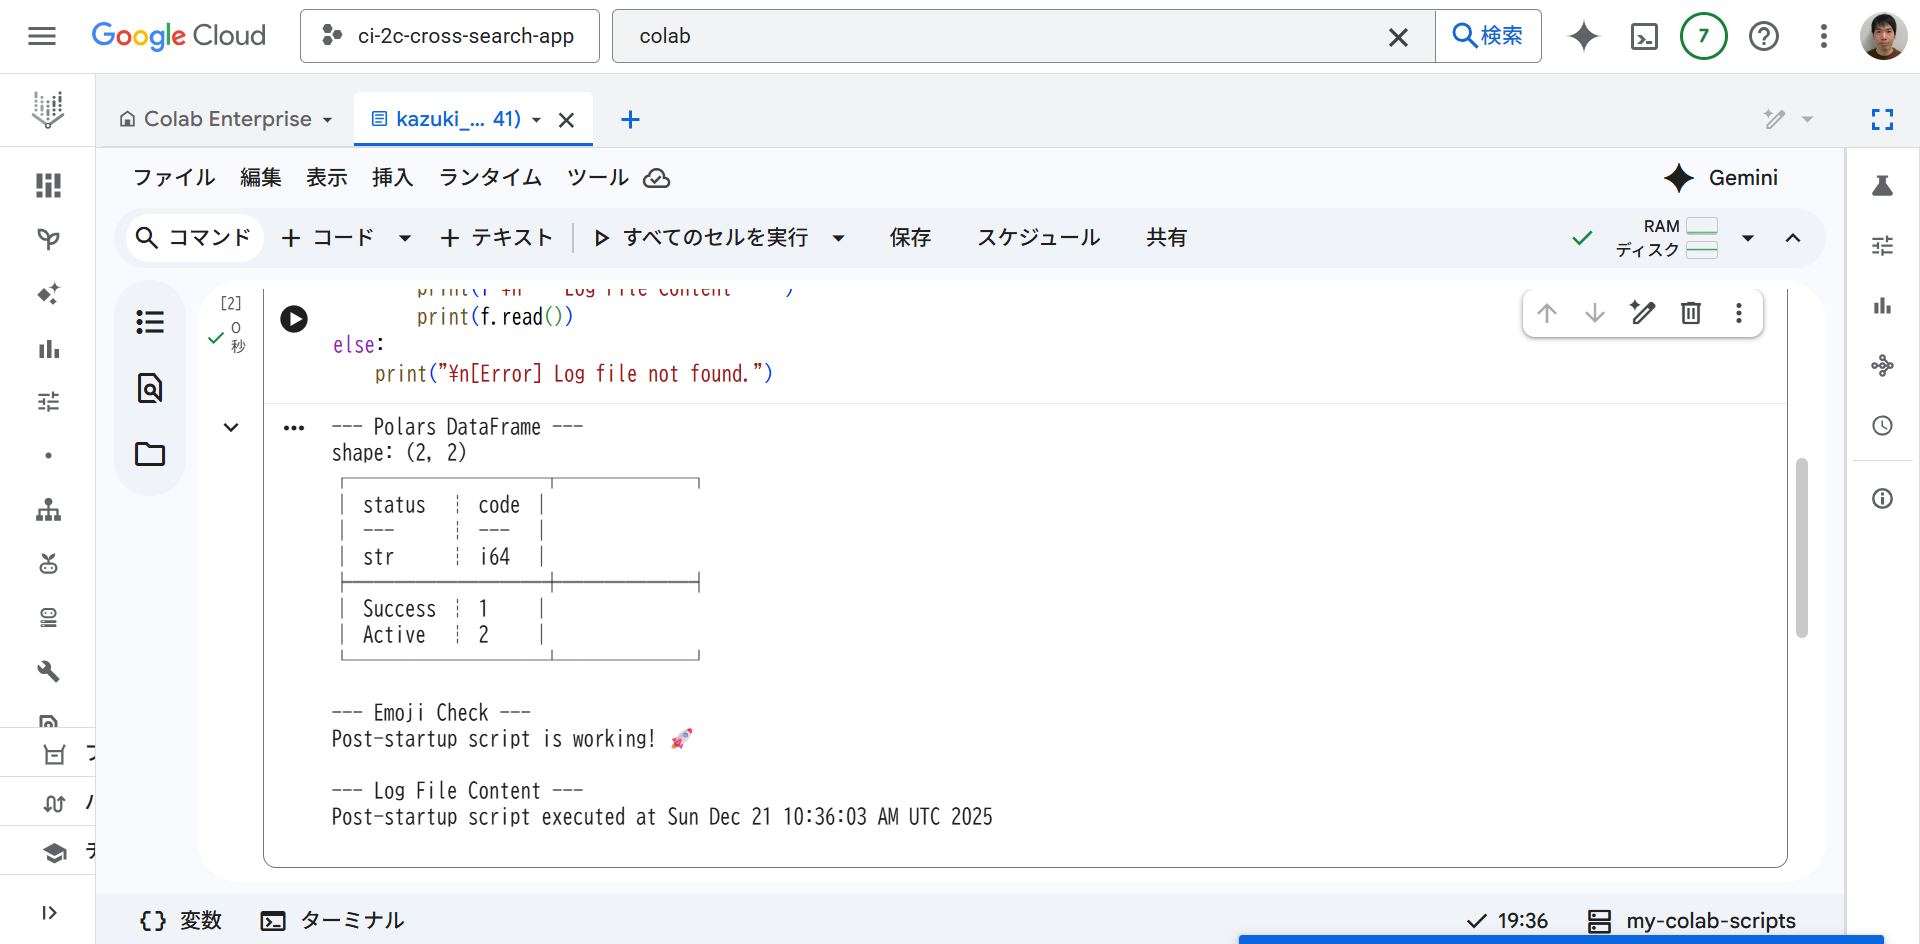The image size is (1920, 944).
Task: Run the current code cell
Action: (x=293, y=318)
